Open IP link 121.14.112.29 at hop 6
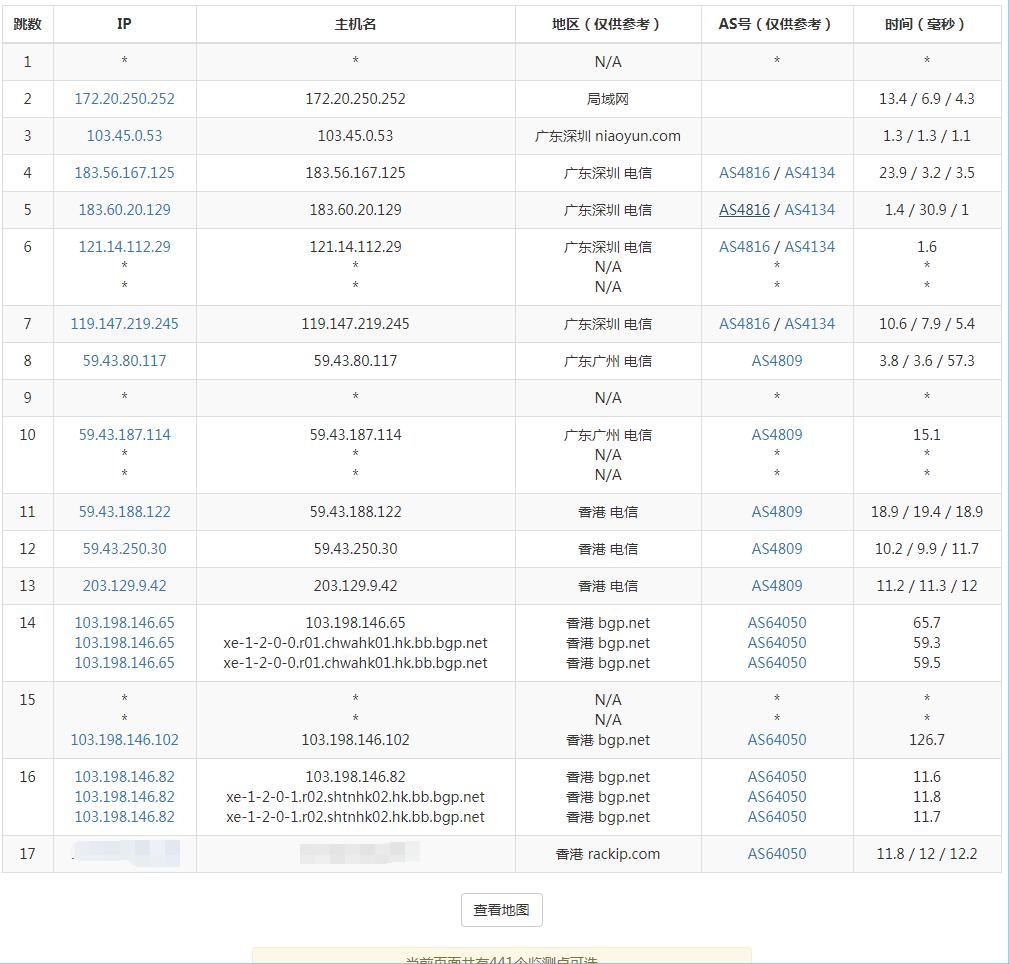The height and width of the screenshot is (964, 1009). (x=124, y=247)
